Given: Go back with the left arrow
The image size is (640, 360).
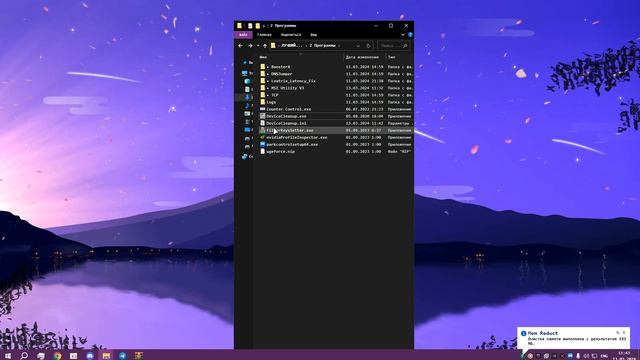Looking at the screenshot, I should (240, 46).
